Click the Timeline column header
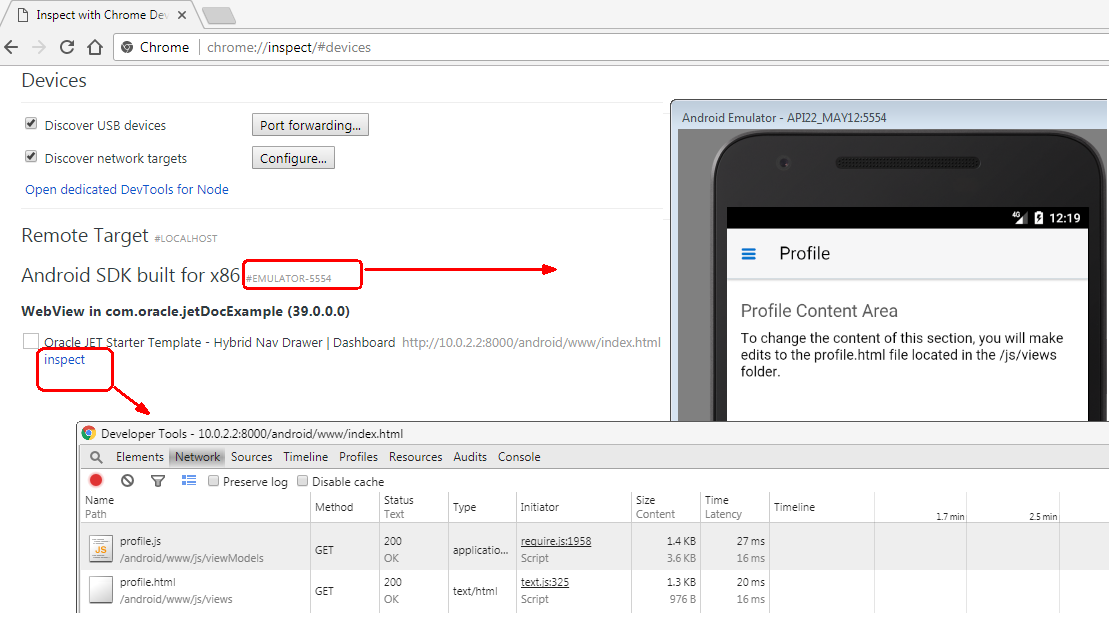This screenshot has height=618, width=1109. pos(794,507)
